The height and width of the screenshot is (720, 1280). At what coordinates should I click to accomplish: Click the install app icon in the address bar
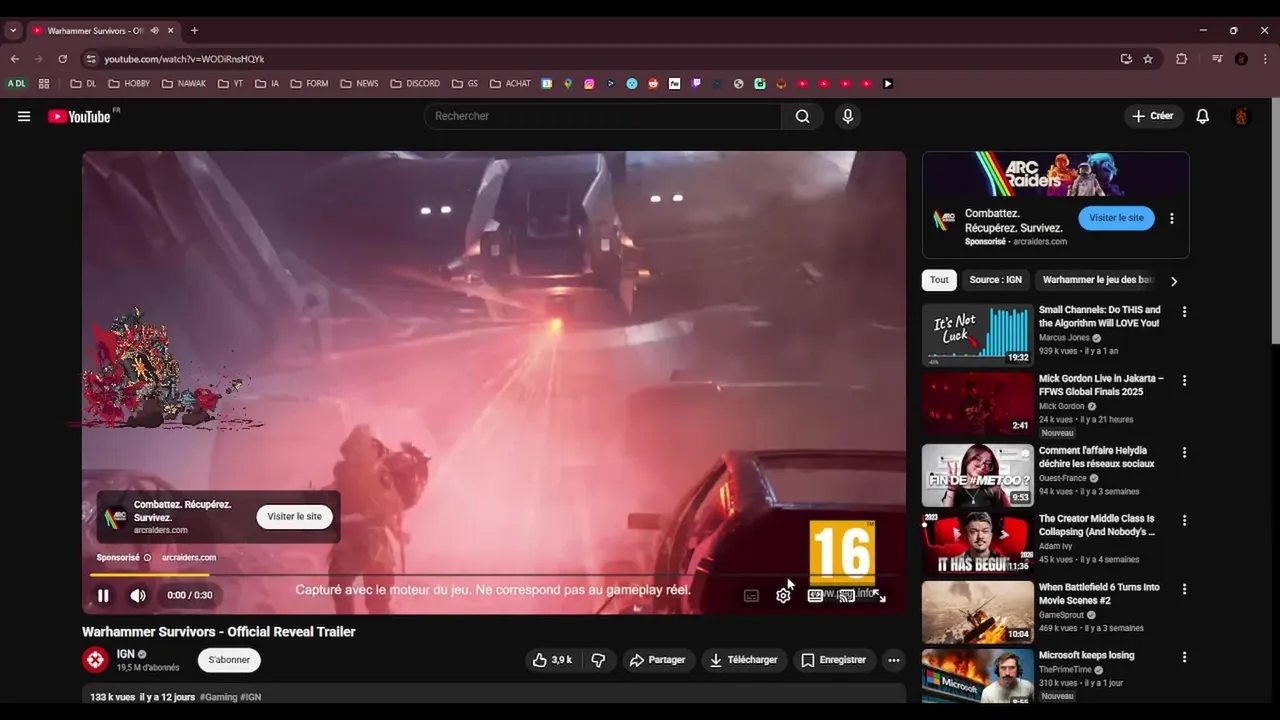click(1126, 59)
